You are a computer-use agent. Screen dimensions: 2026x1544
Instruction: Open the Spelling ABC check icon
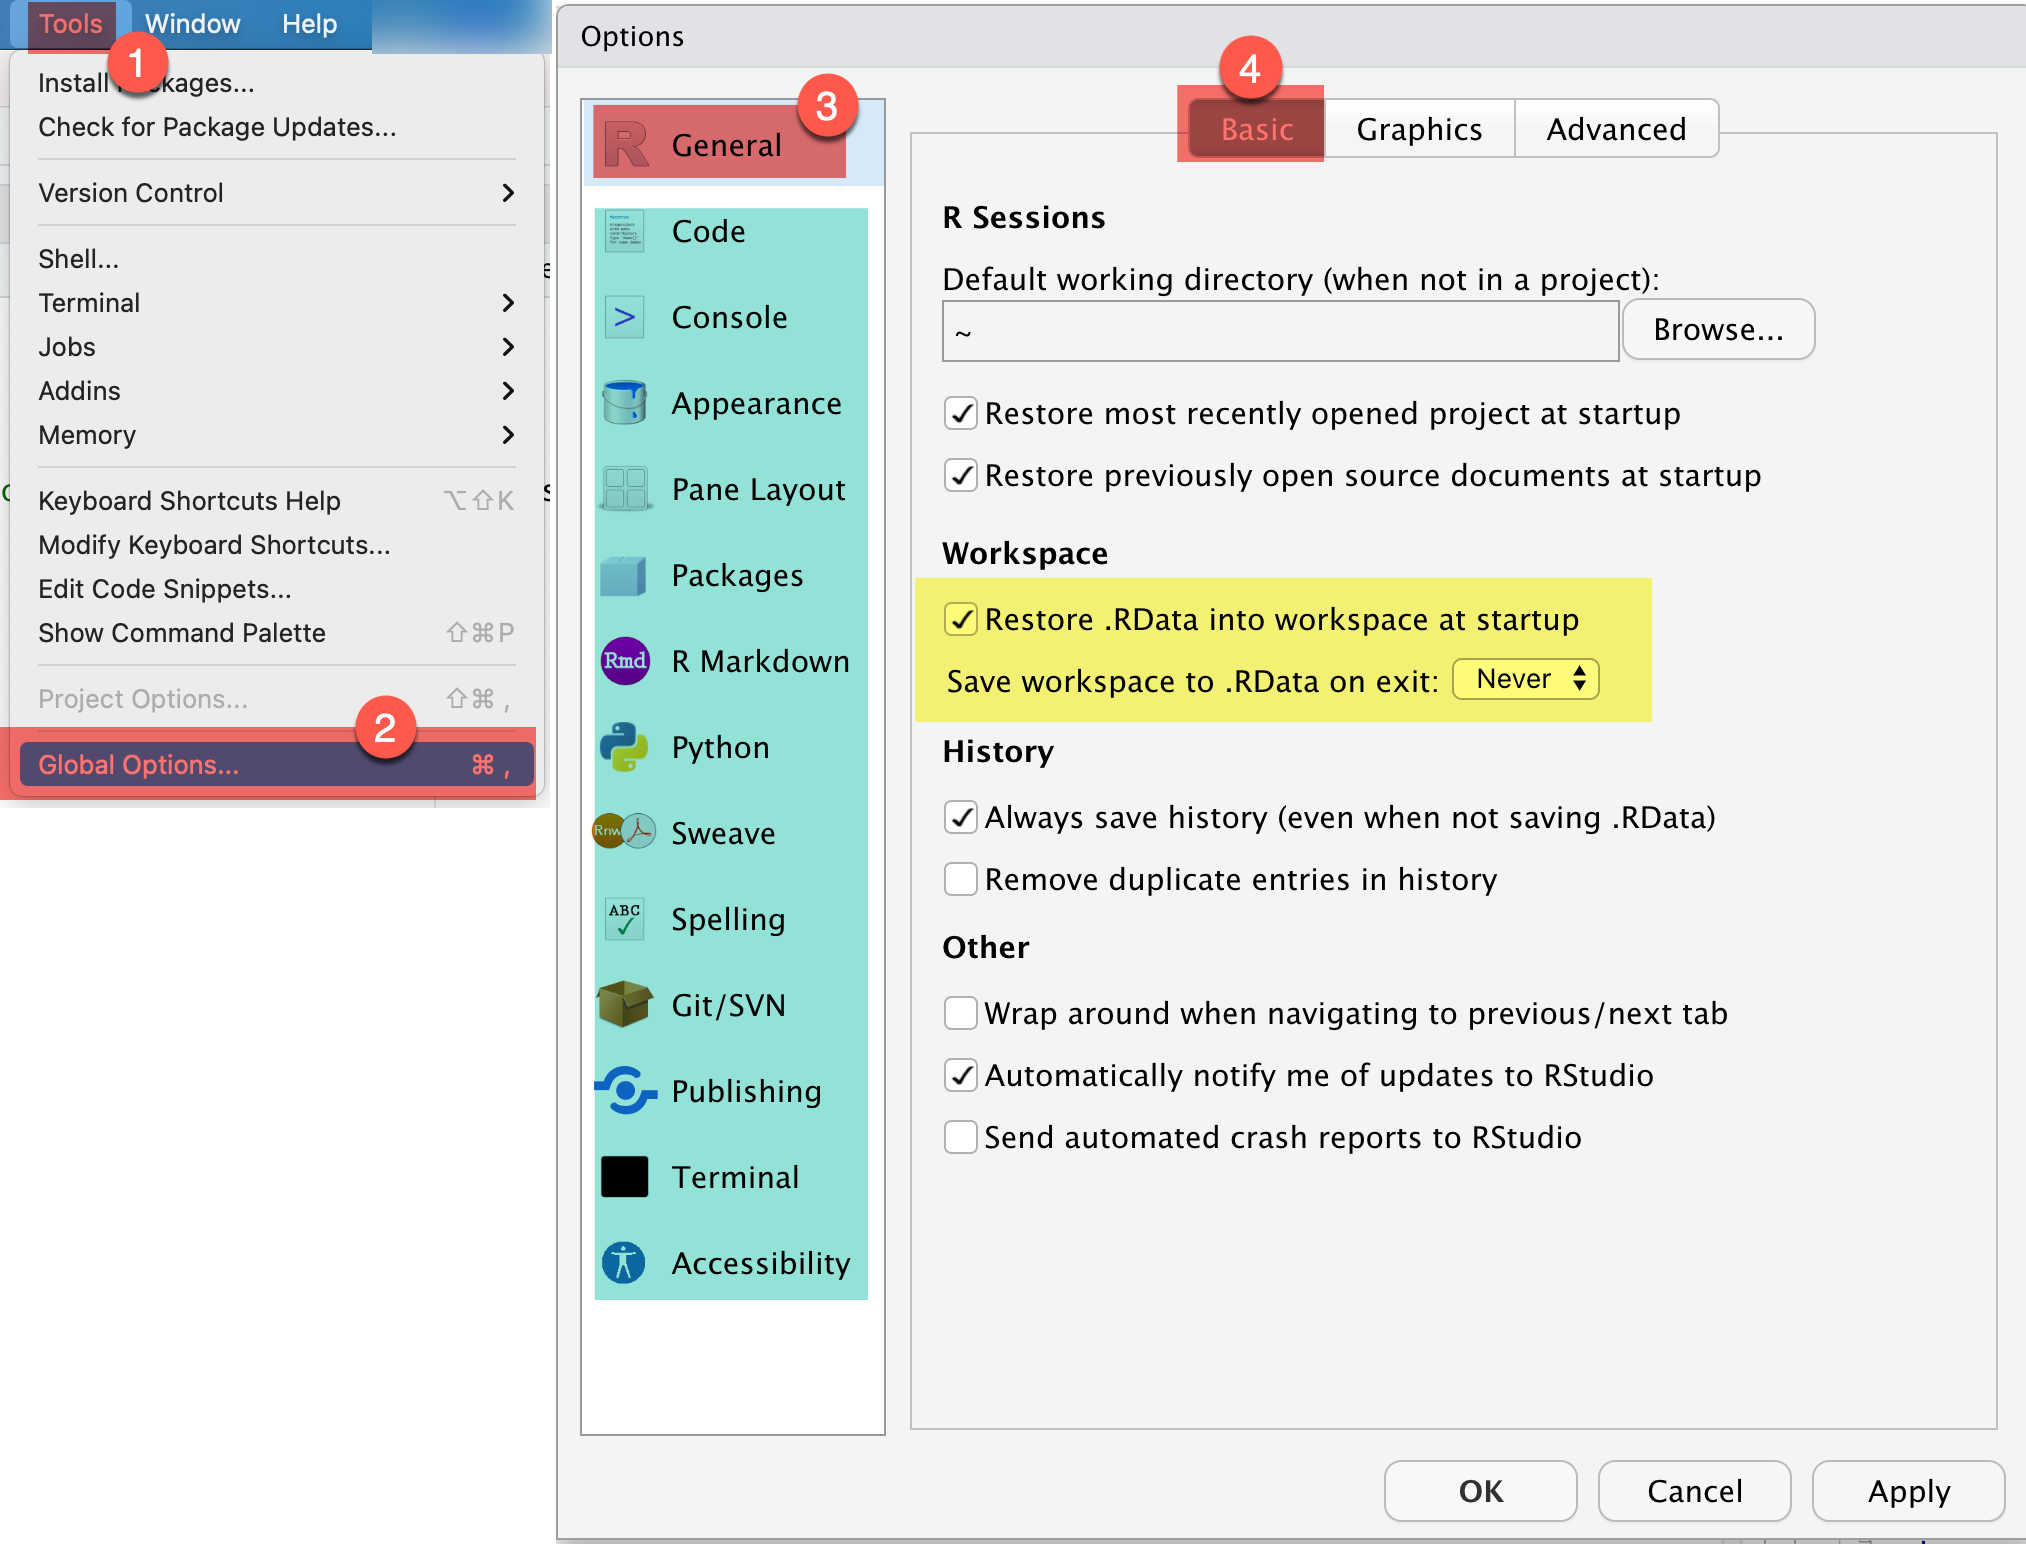pyautogui.click(x=625, y=918)
